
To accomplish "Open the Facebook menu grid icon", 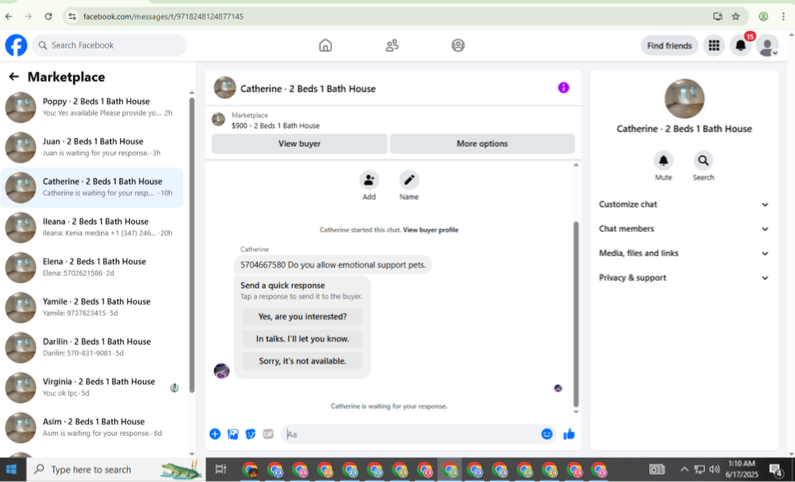I will (714, 46).
